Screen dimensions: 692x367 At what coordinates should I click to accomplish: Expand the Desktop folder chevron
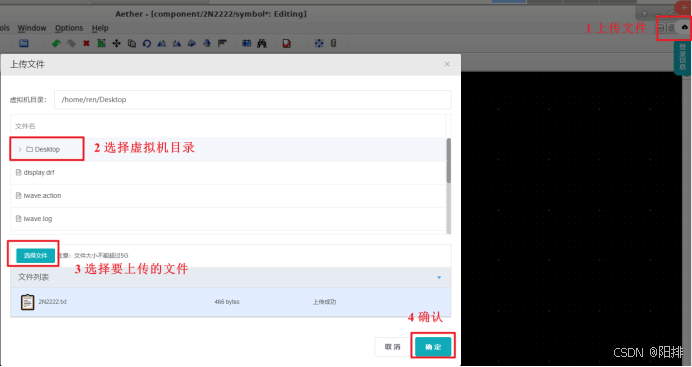(20, 150)
